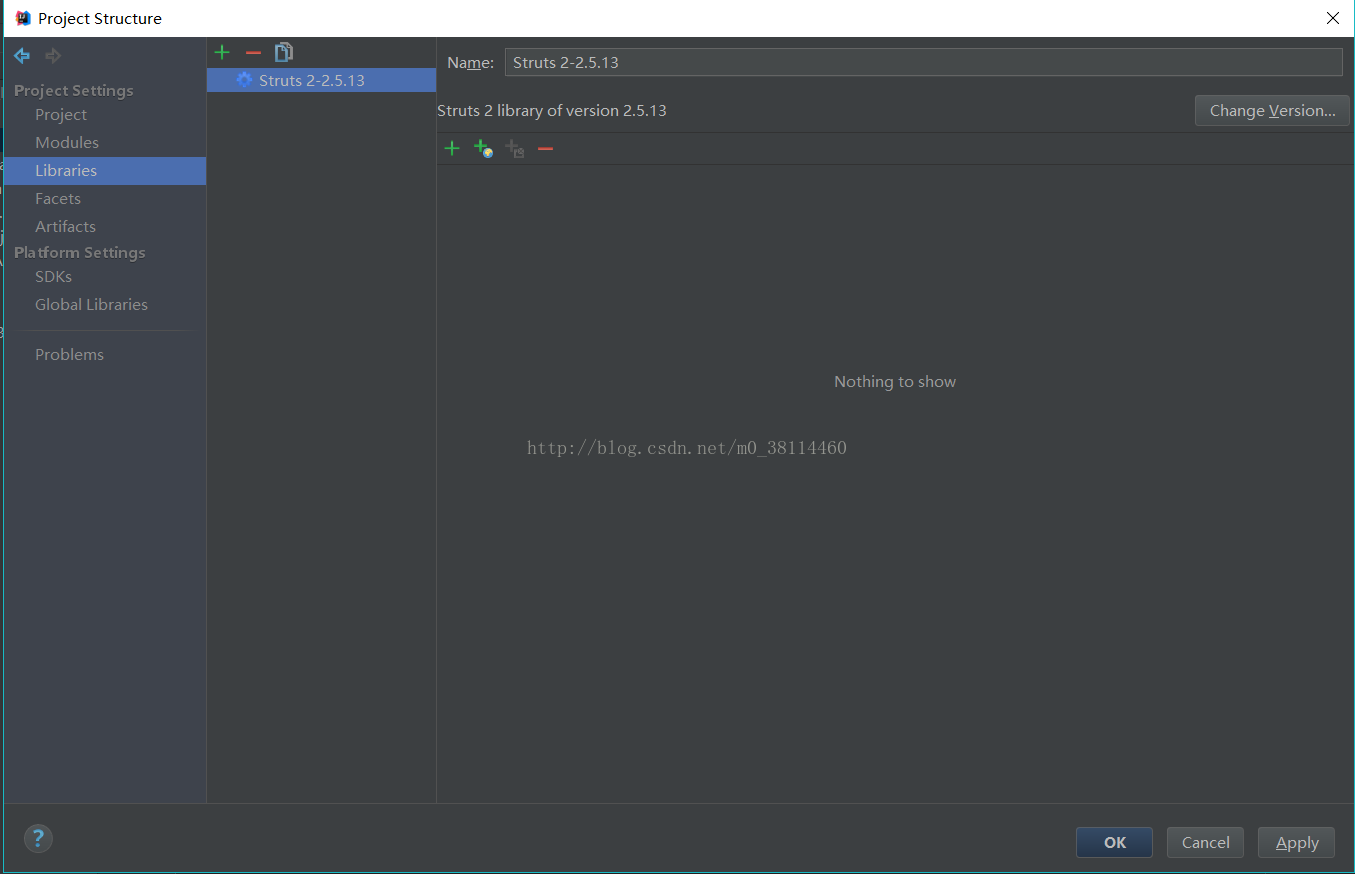Image resolution: width=1355 pixels, height=874 pixels.
Task: Remove selected library with red minus
Action: (253, 52)
